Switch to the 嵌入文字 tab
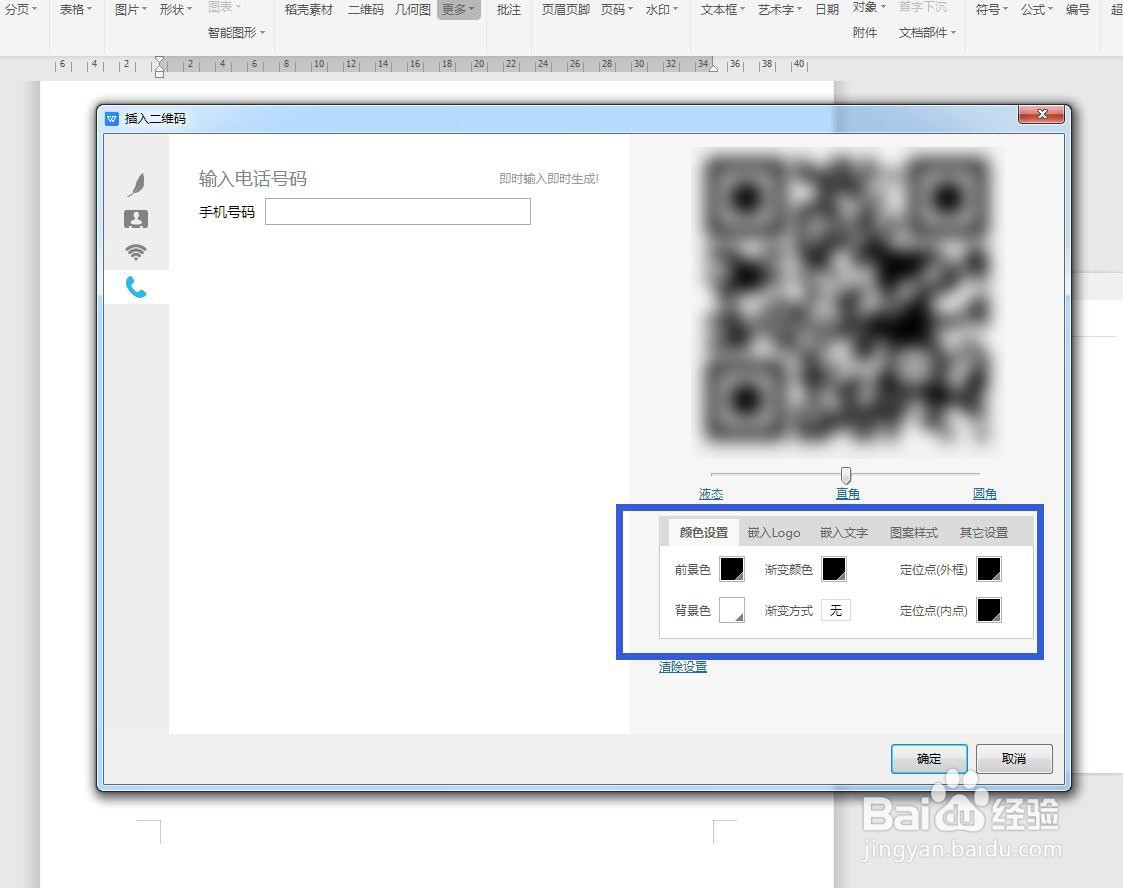 (844, 533)
